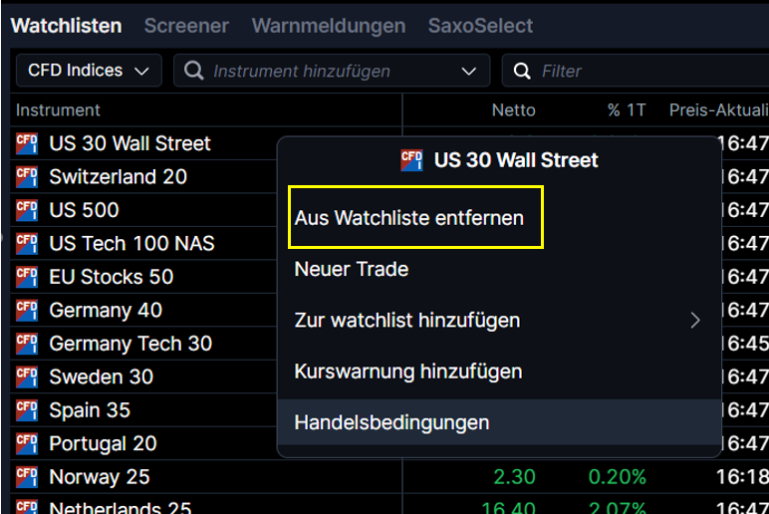The height and width of the screenshot is (514, 769).
Task: Select Kurswarnung hinzufügen menu entry
Action: (x=408, y=372)
